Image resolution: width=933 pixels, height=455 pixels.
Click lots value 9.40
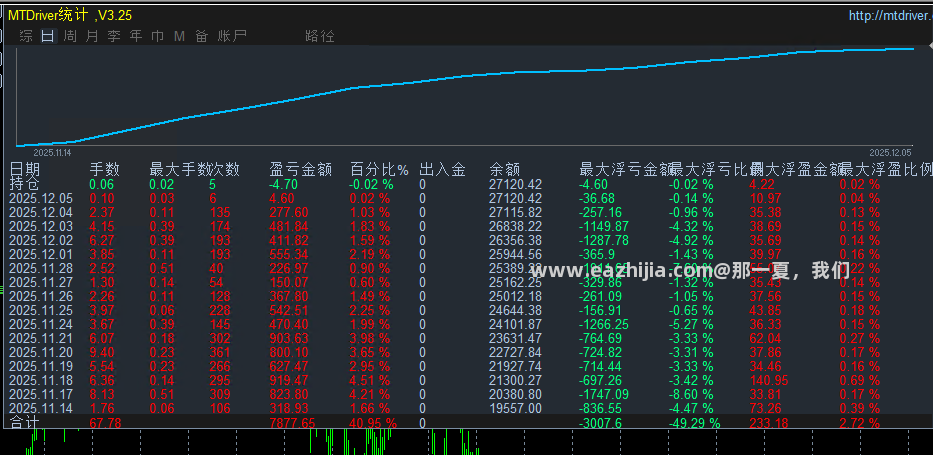pos(102,352)
